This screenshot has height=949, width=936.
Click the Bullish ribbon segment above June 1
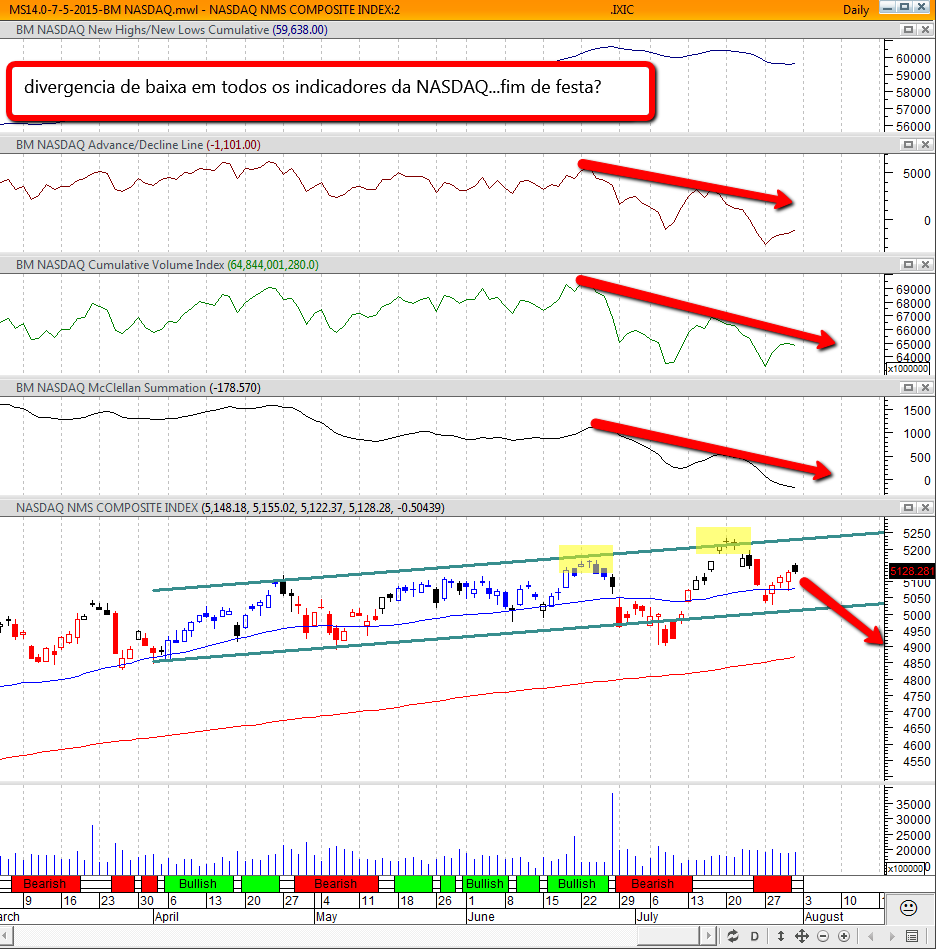(485, 884)
